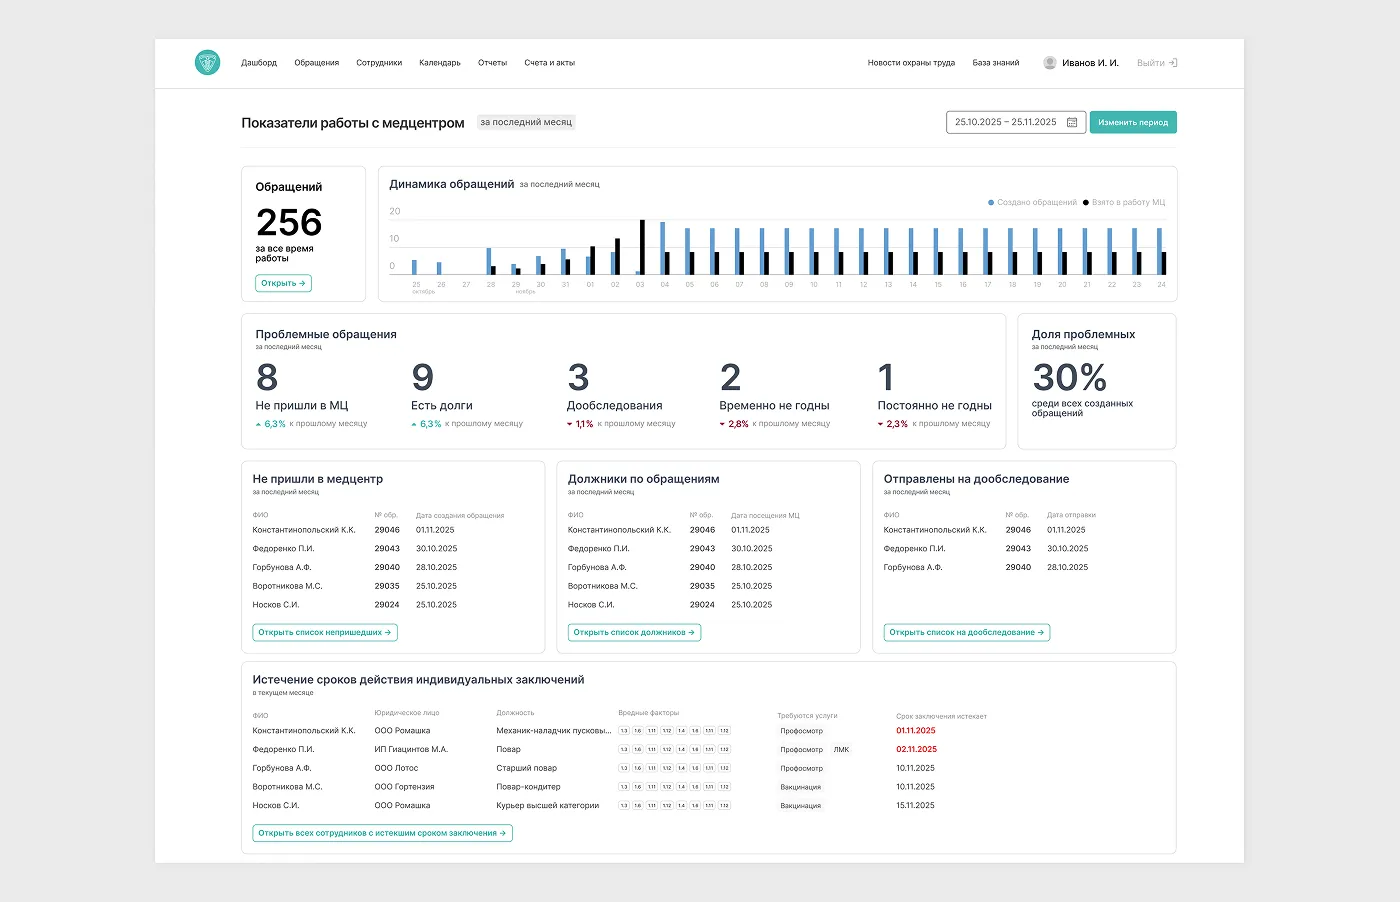The height and width of the screenshot is (902, 1400).
Task: Open Счета и акты menu item
Action: tap(549, 62)
